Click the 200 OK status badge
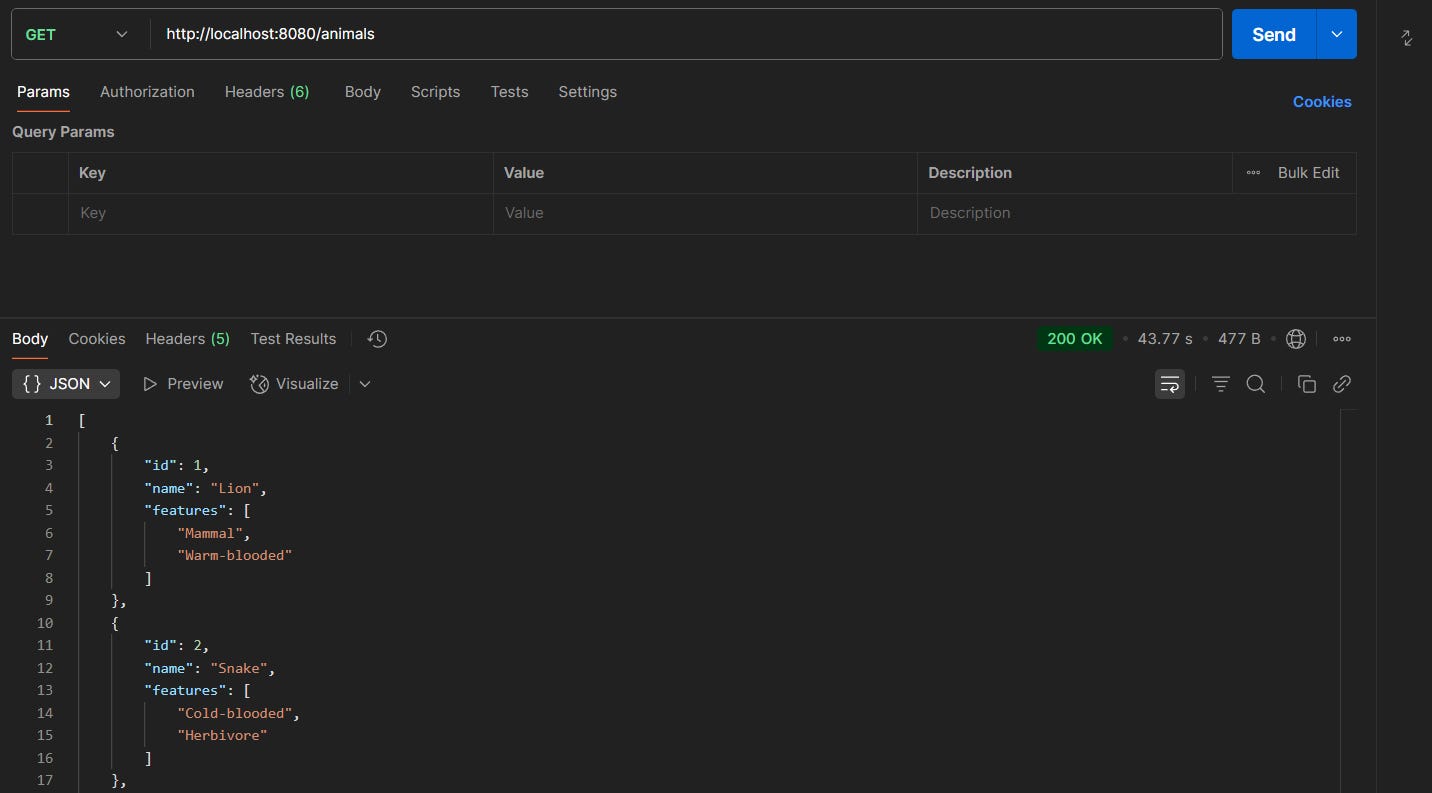 tap(1075, 339)
